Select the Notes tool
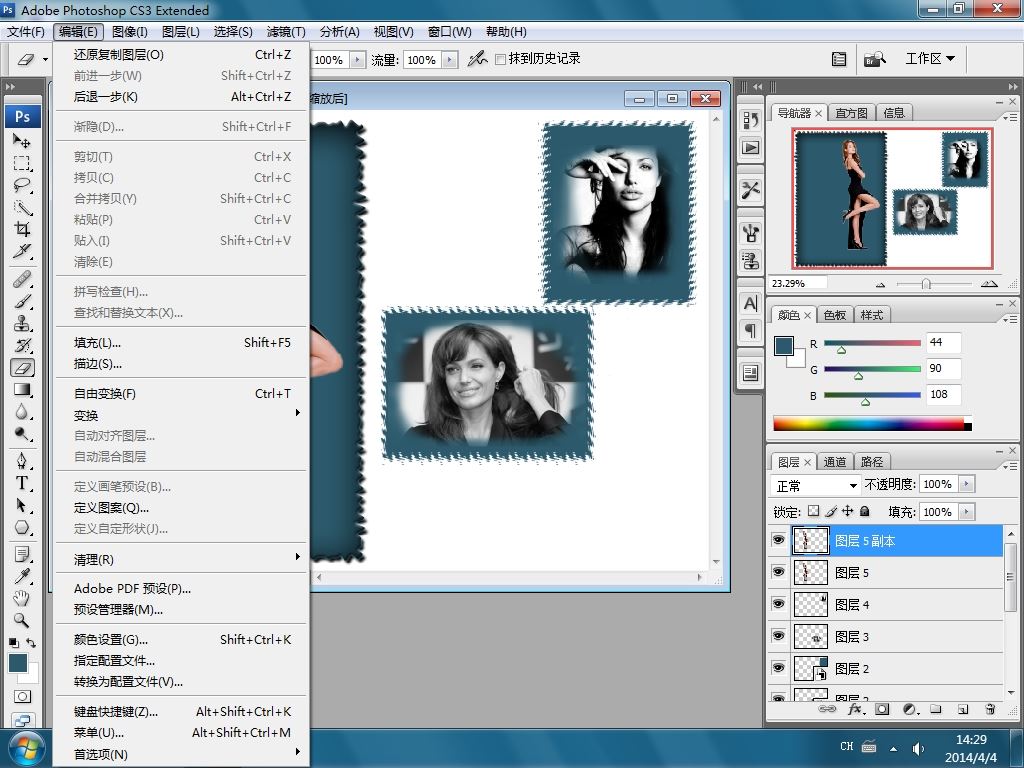 [22, 555]
